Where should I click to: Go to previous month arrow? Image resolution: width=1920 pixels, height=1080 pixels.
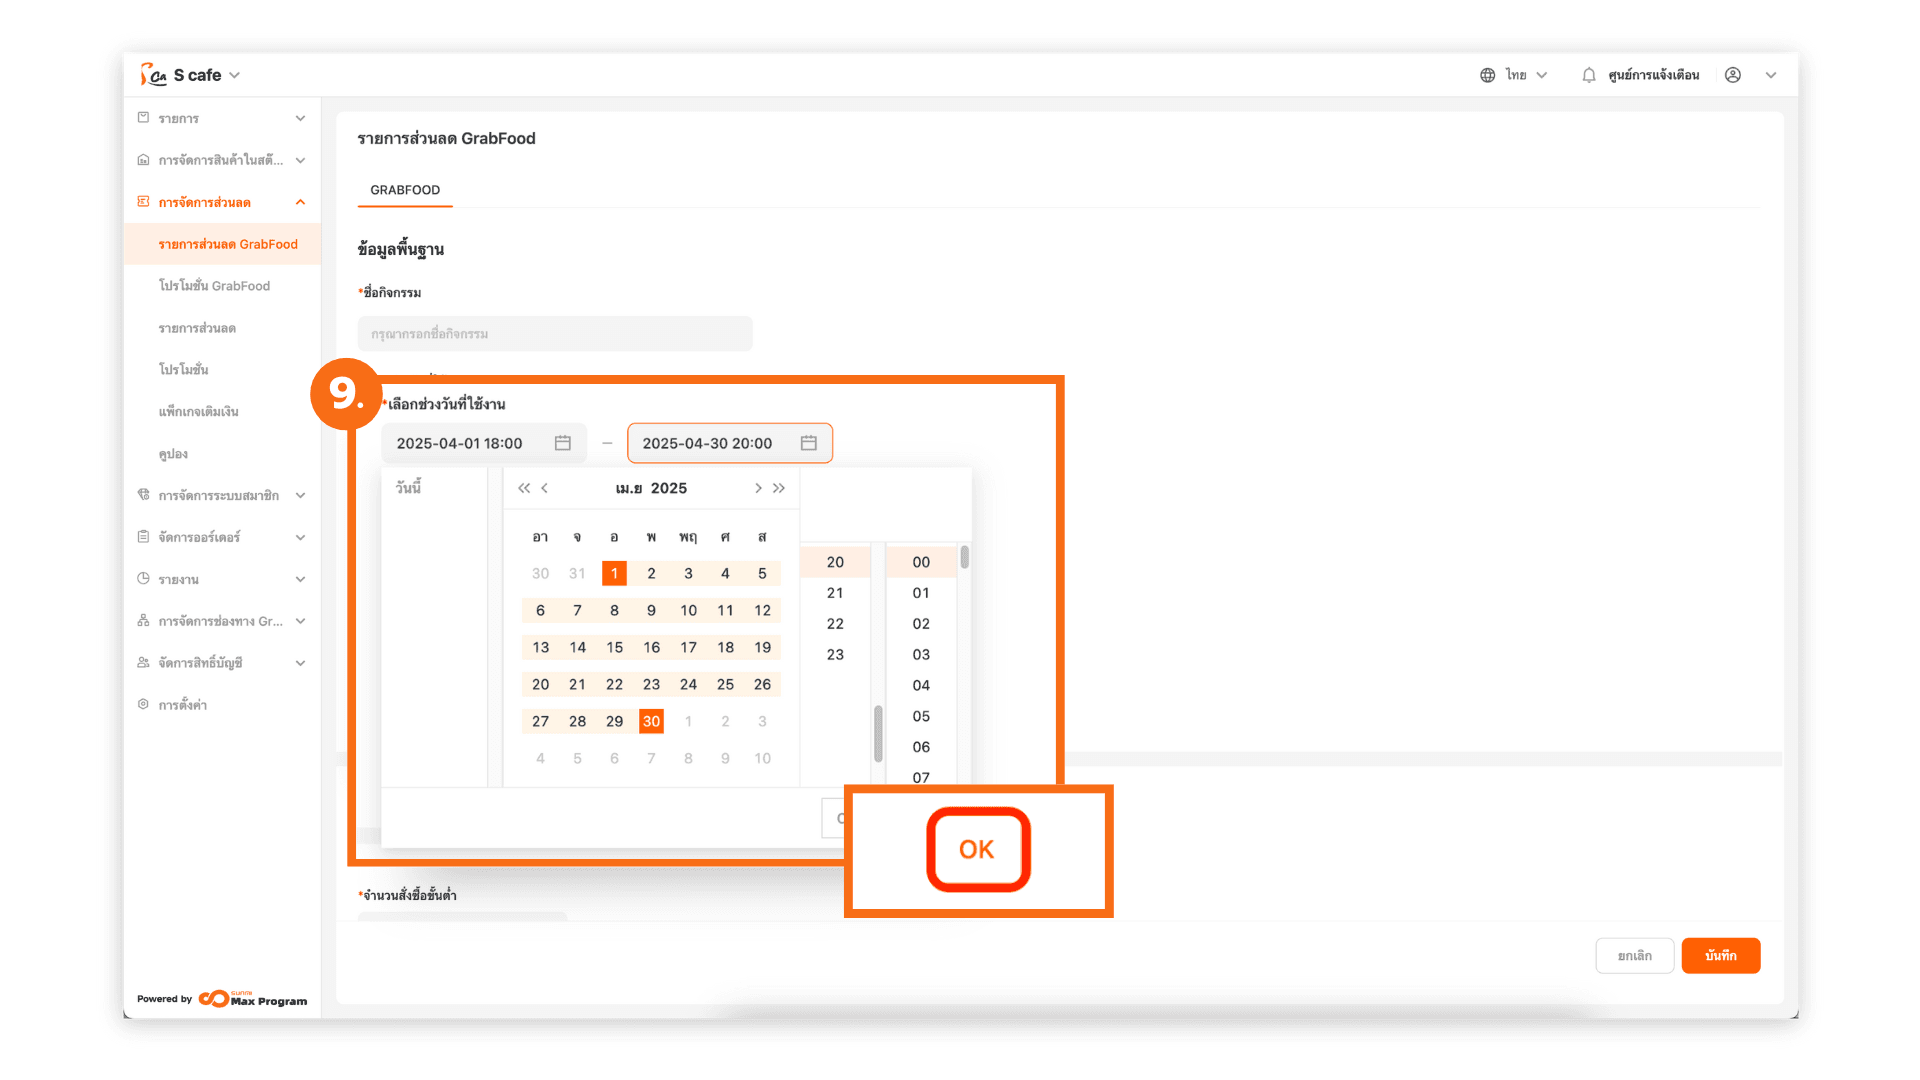pos(545,488)
